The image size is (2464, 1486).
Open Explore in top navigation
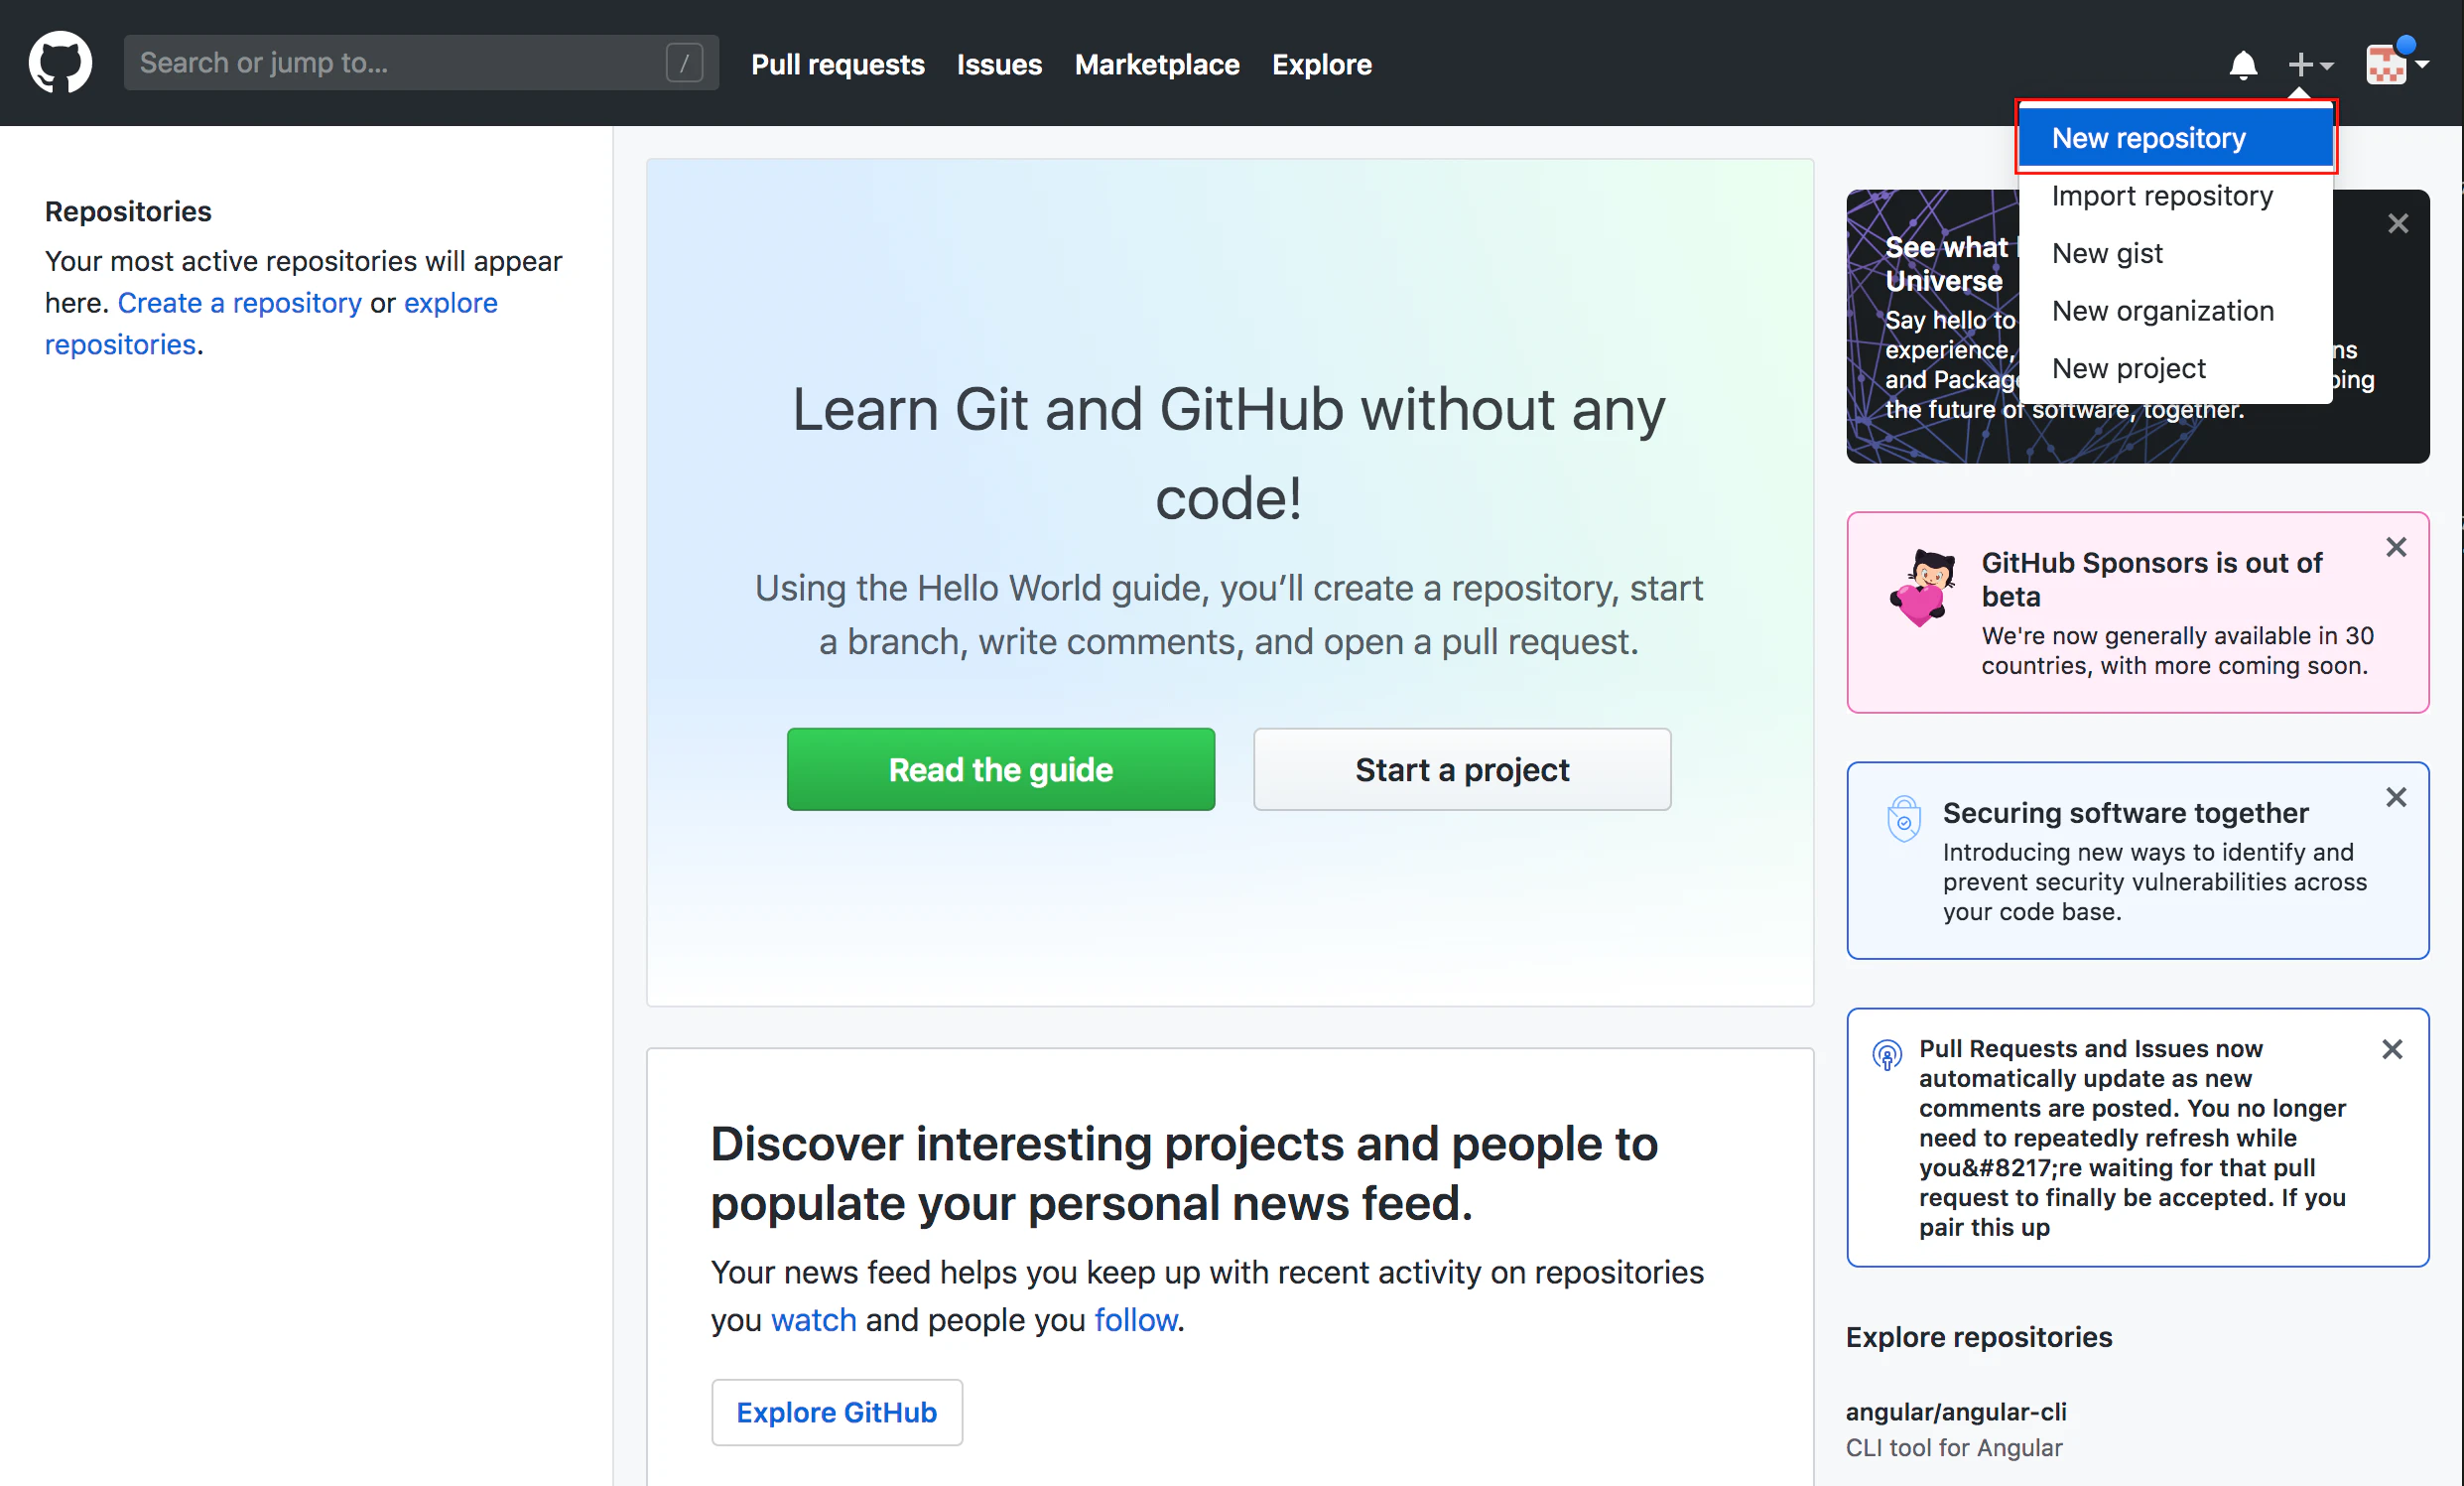pos(1322,65)
